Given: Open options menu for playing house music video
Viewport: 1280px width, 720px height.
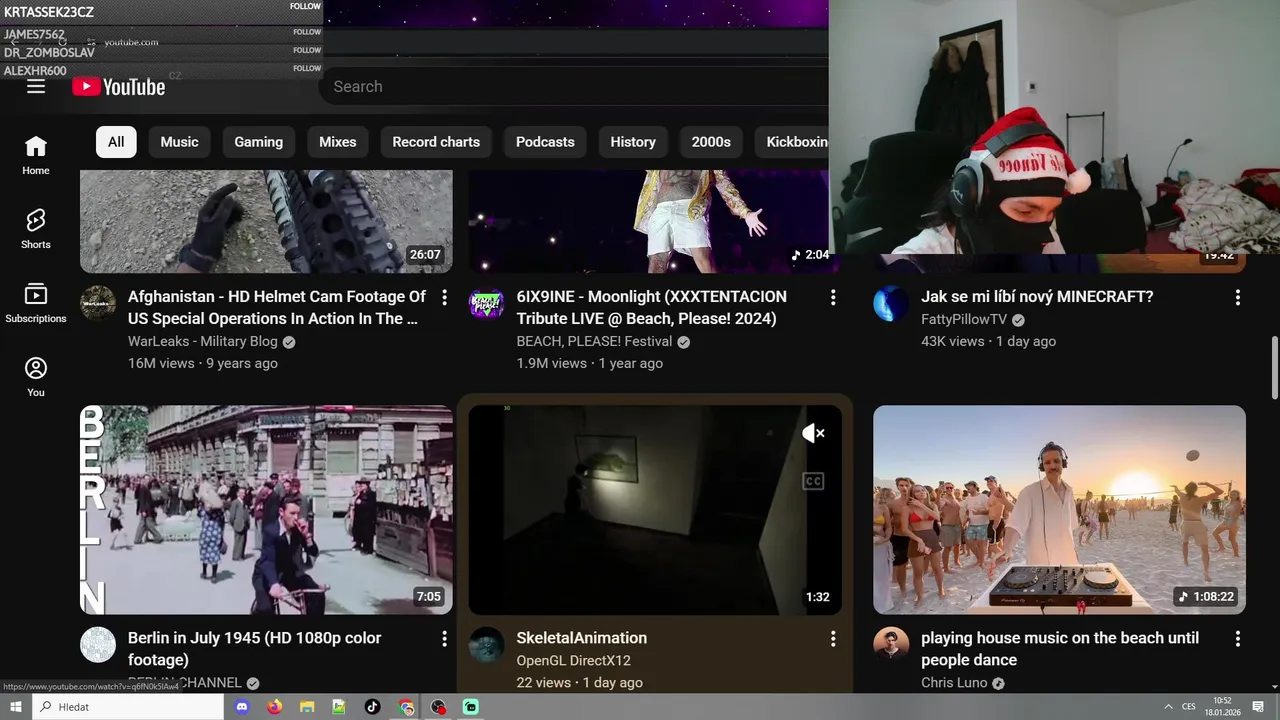Looking at the screenshot, I should (x=1238, y=638).
